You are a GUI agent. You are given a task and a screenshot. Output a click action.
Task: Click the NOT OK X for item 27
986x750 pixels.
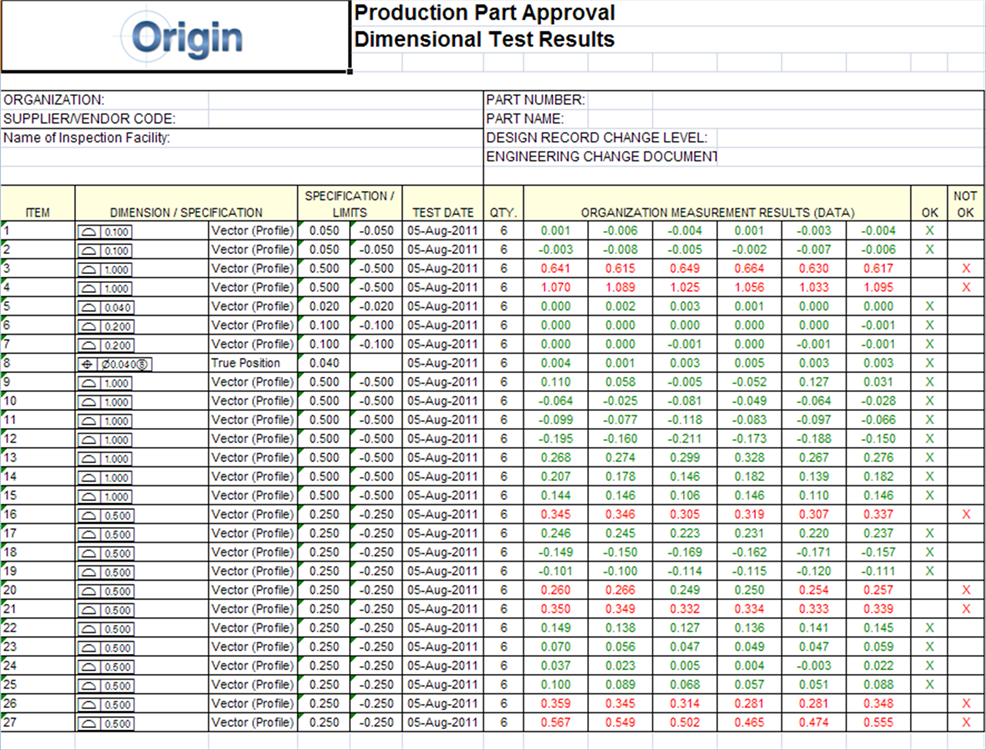pyautogui.click(x=965, y=723)
